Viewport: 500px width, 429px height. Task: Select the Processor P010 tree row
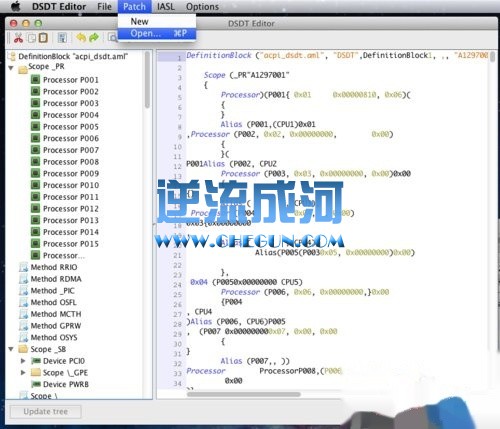(x=71, y=185)
